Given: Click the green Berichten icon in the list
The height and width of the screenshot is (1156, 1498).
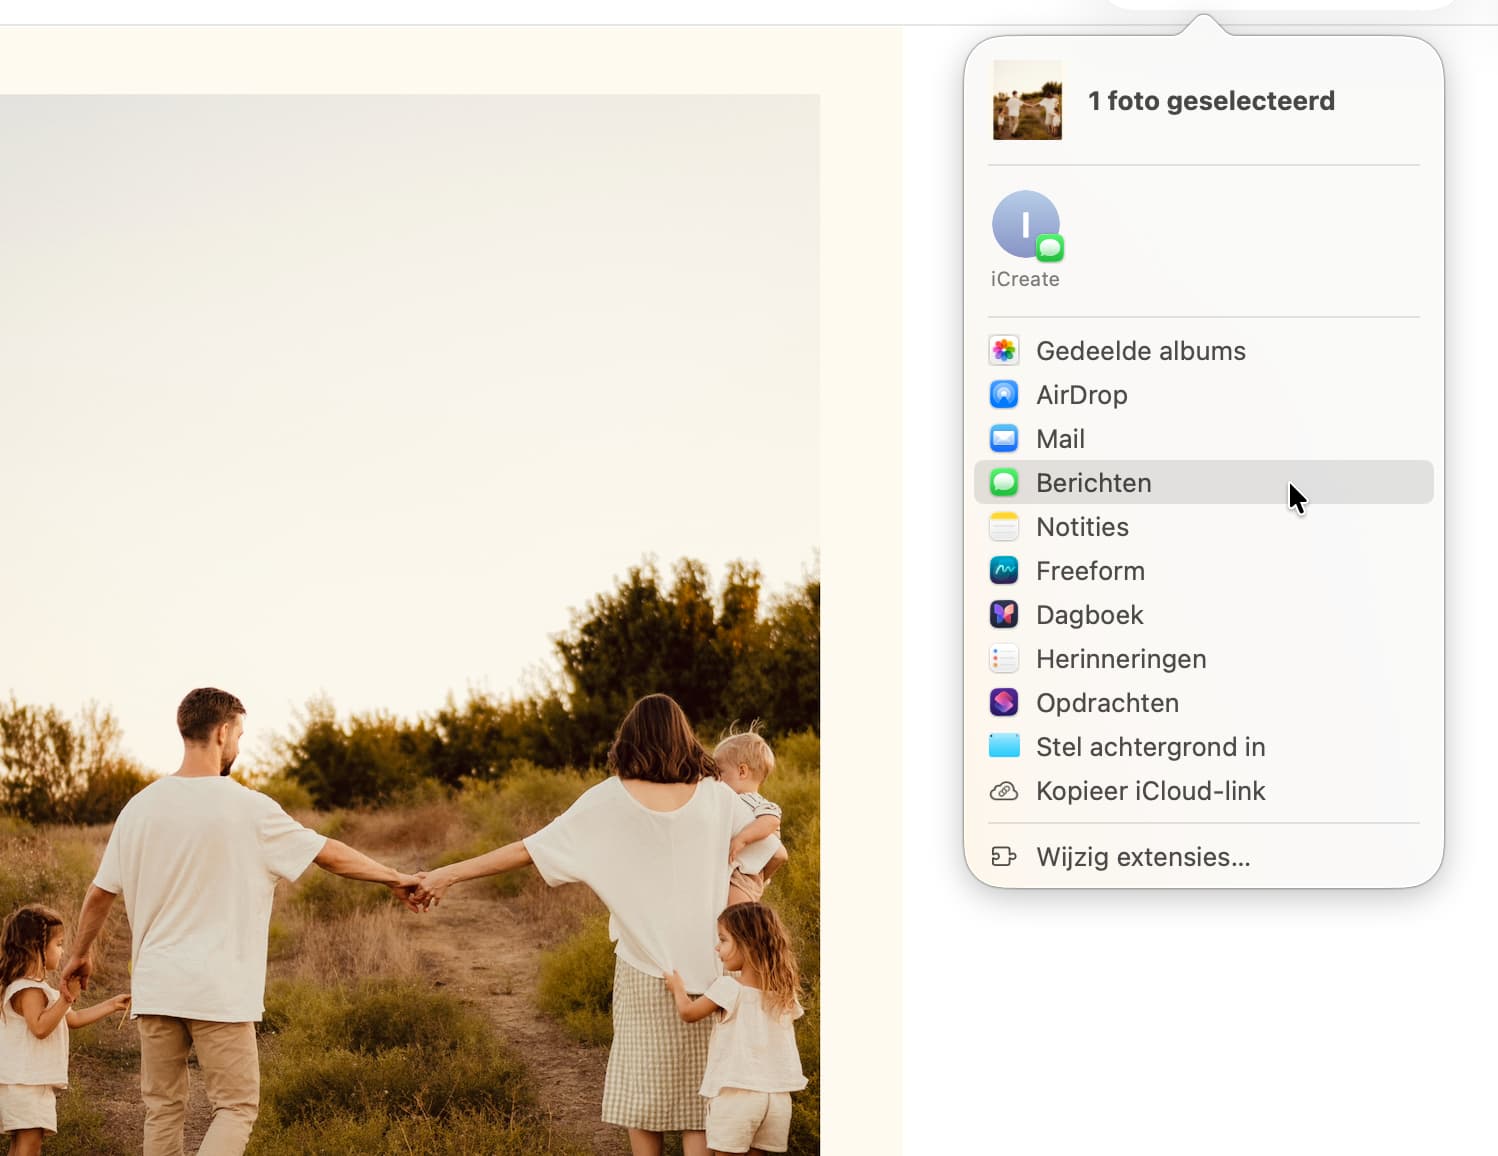Looking at the screenshot, I should (x=1004, y=483).
